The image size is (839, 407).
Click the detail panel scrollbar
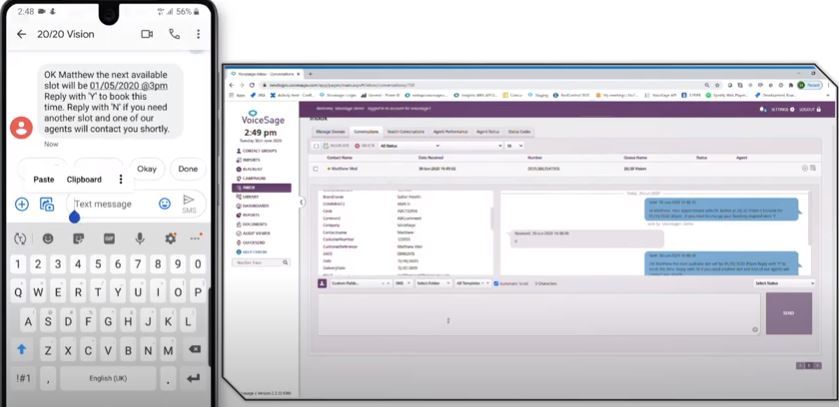tap(491, 218)
